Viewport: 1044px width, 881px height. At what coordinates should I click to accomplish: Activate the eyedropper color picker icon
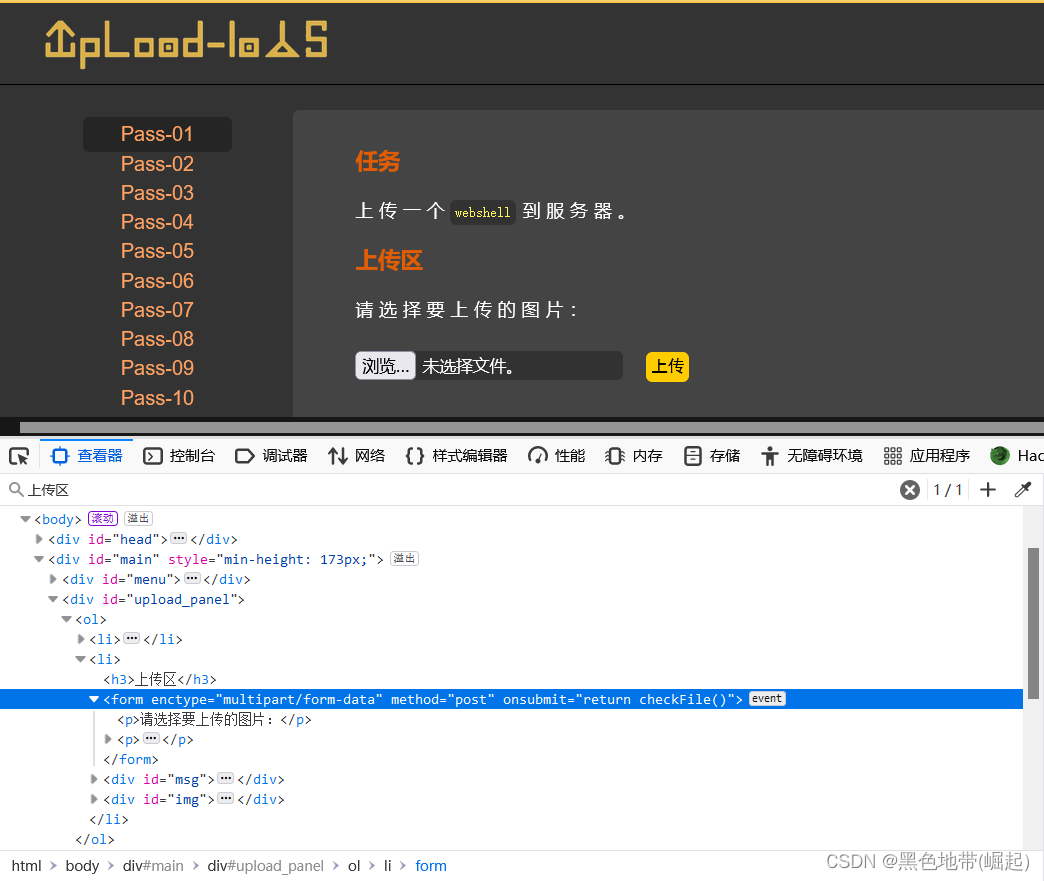tap(1023, 490)
